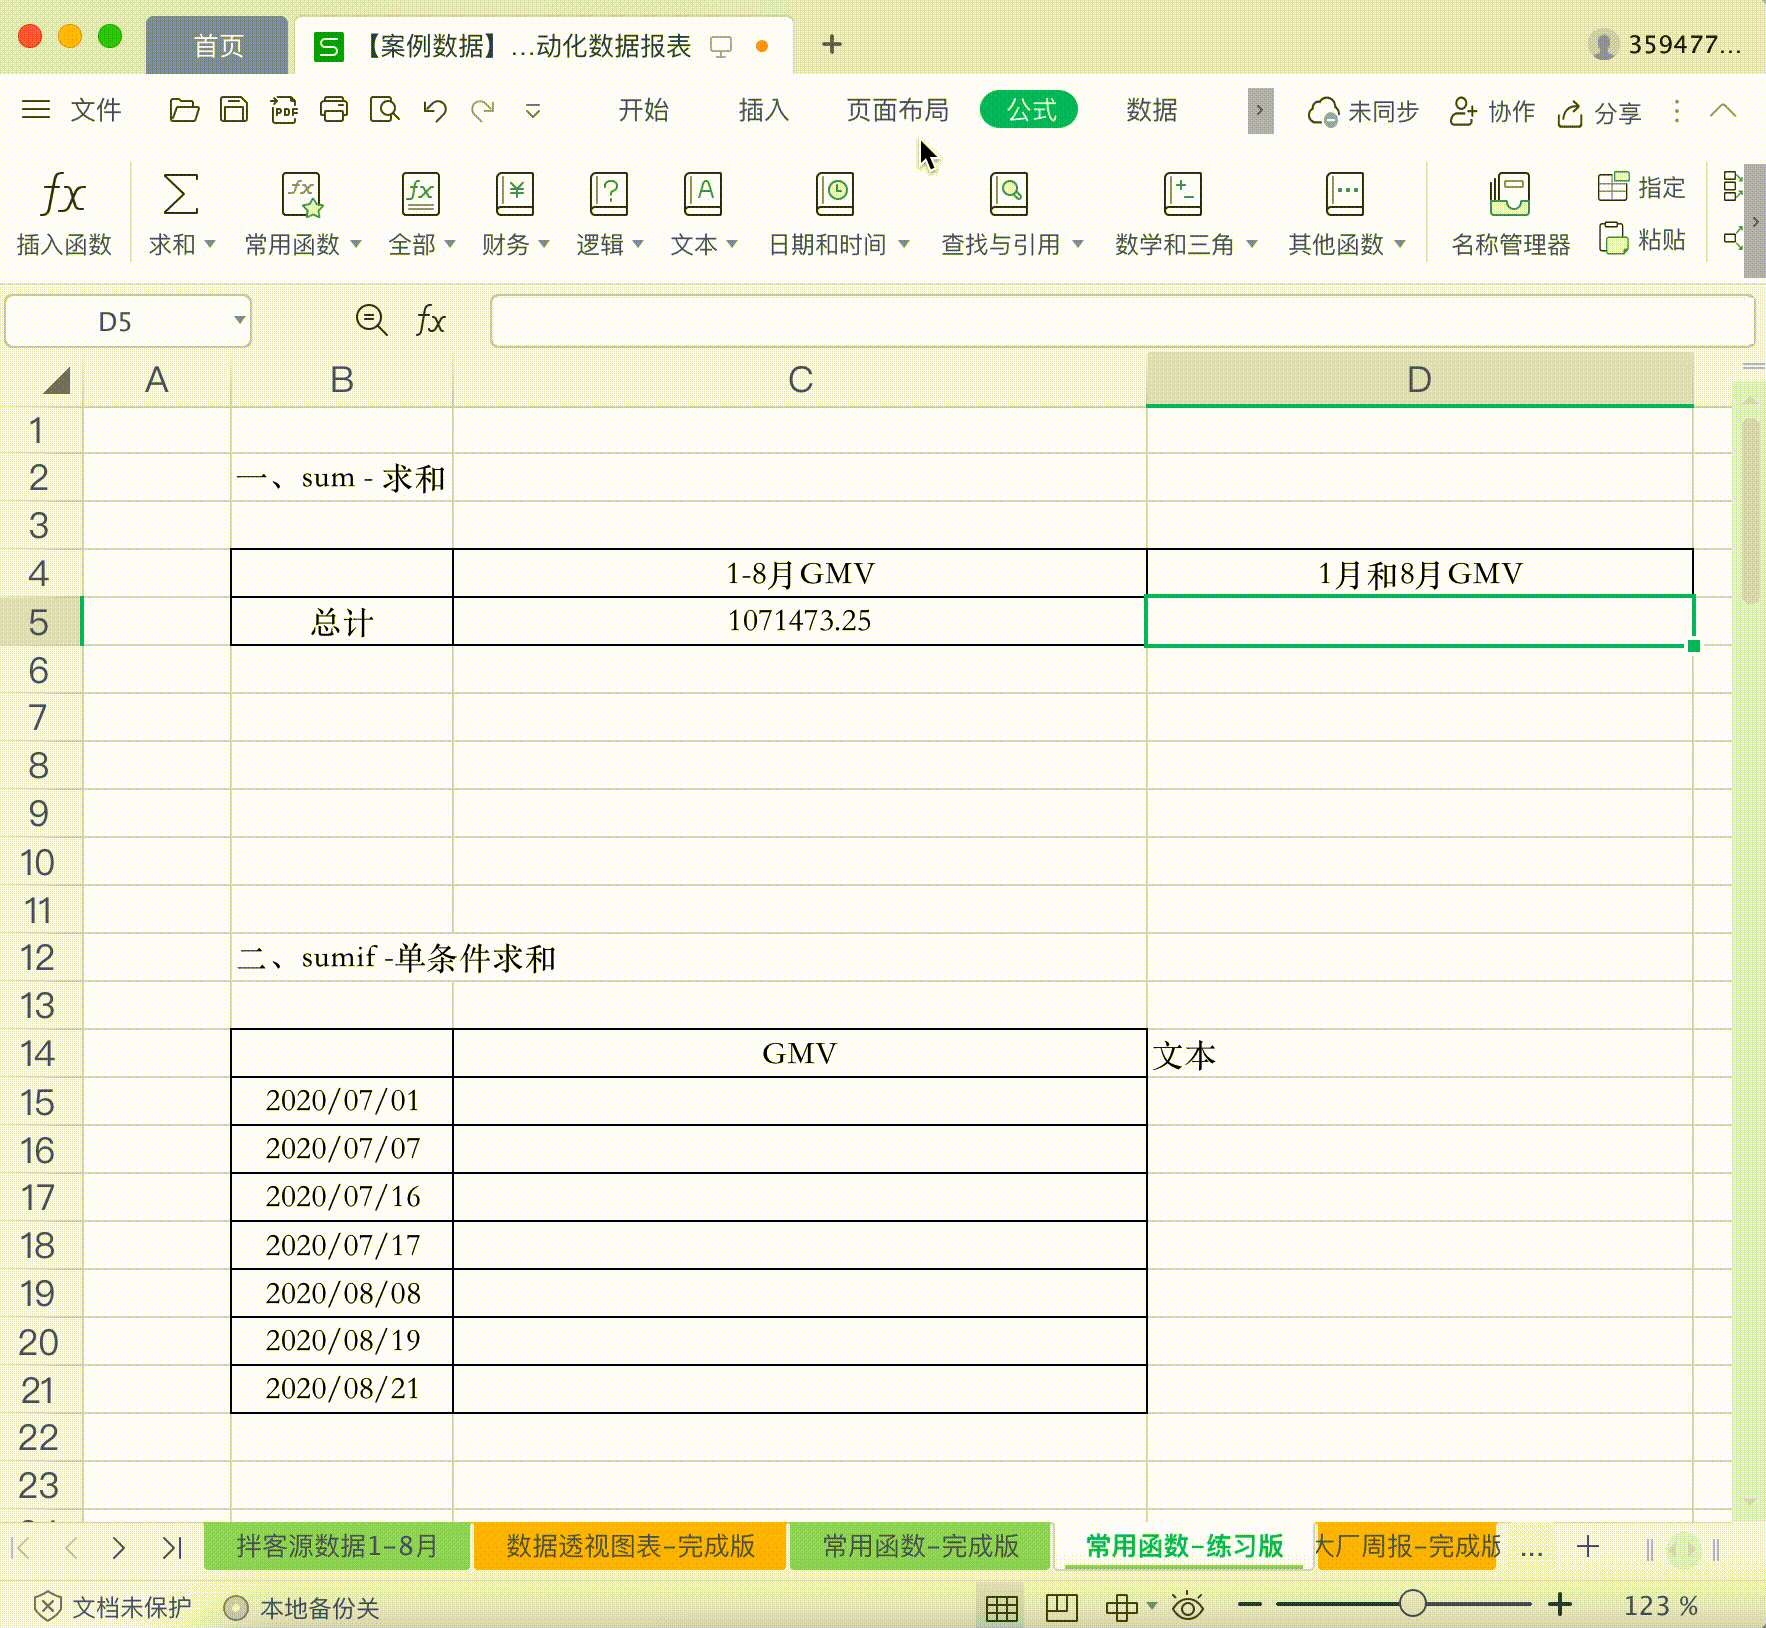Open the Text (文本) functions icon
Image resolution: width=1766 pixels, height=1628 pixels.
[702, 193]
